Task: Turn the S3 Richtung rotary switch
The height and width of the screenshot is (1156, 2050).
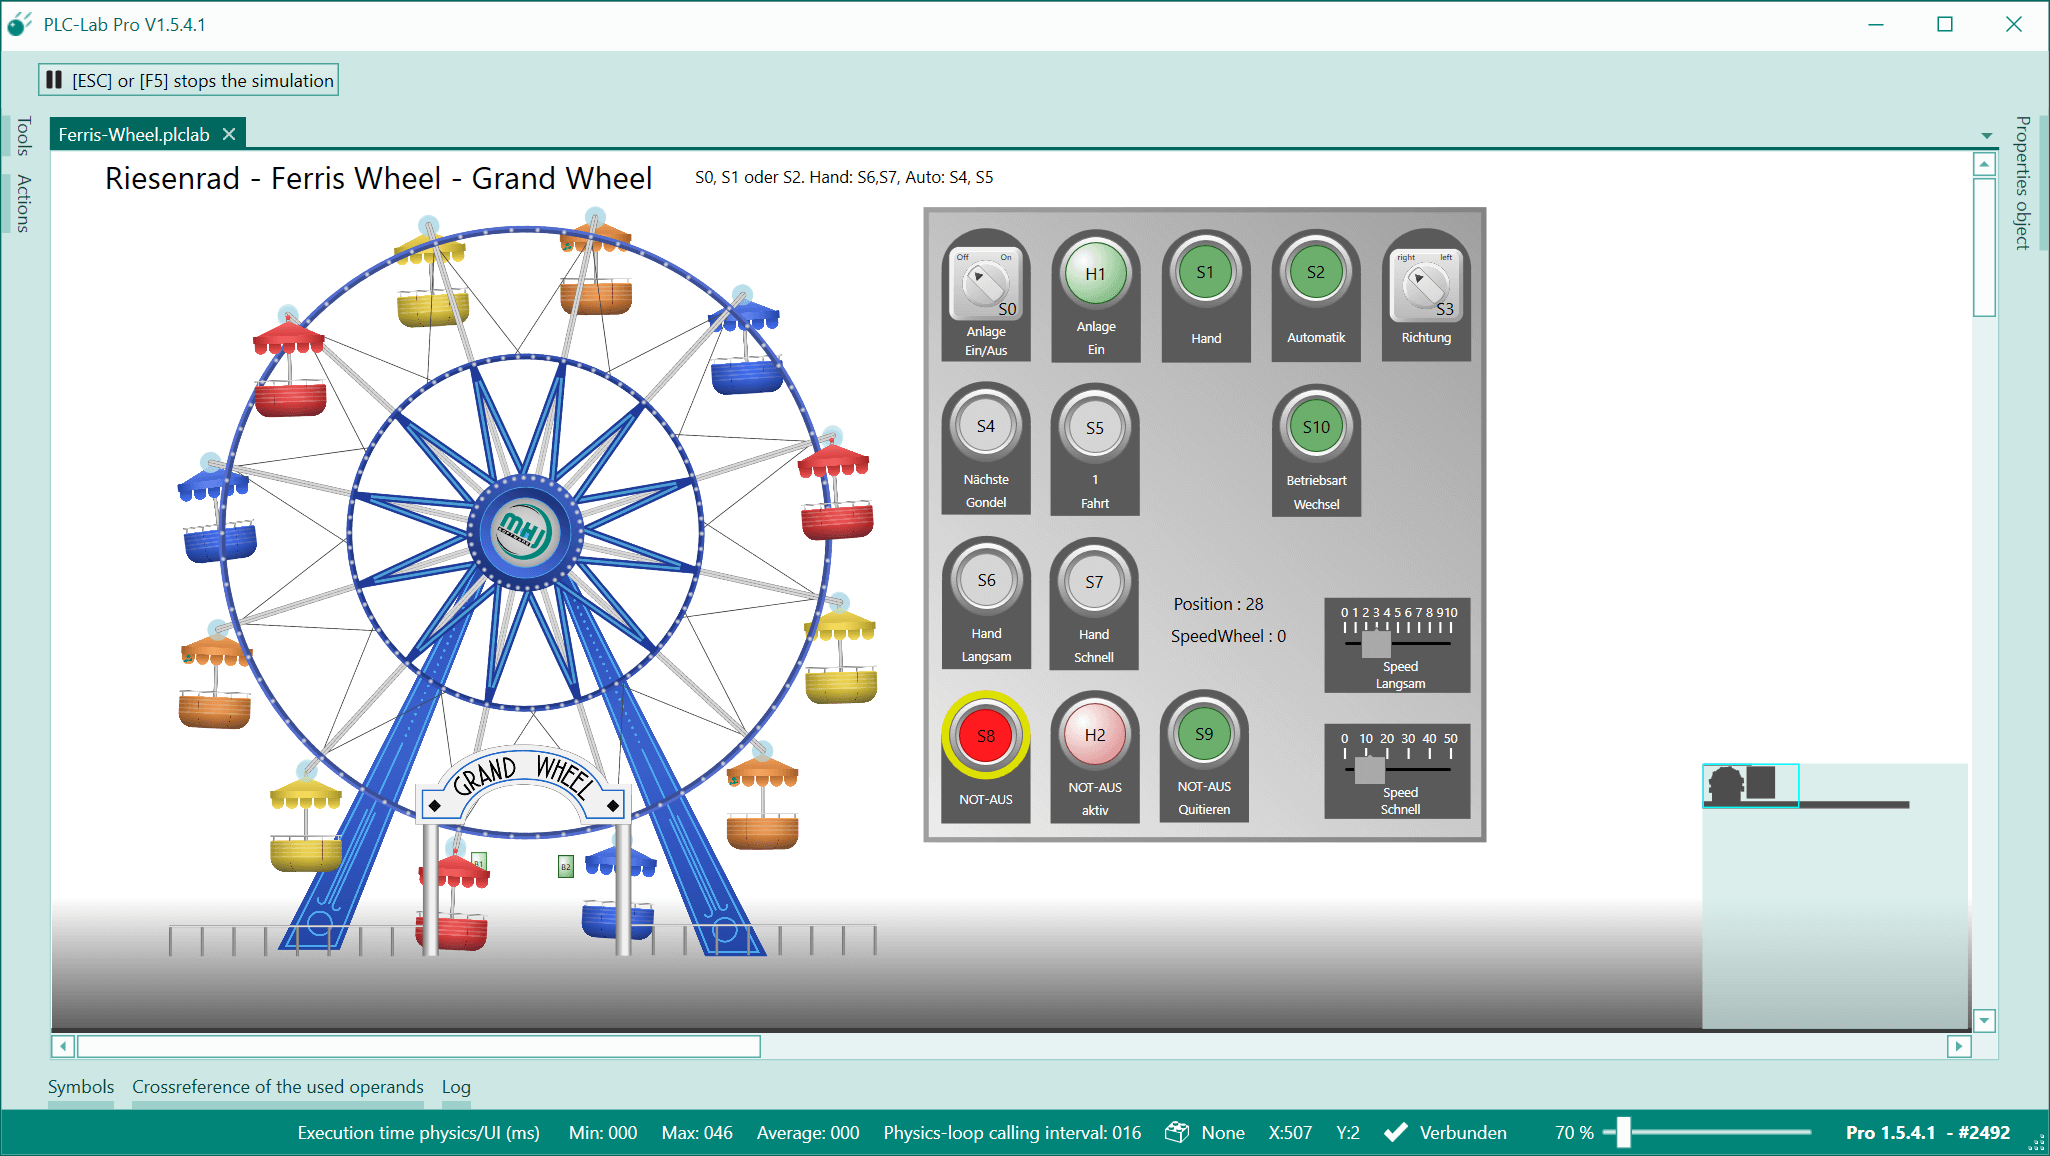Action: tap(1426, 284)
